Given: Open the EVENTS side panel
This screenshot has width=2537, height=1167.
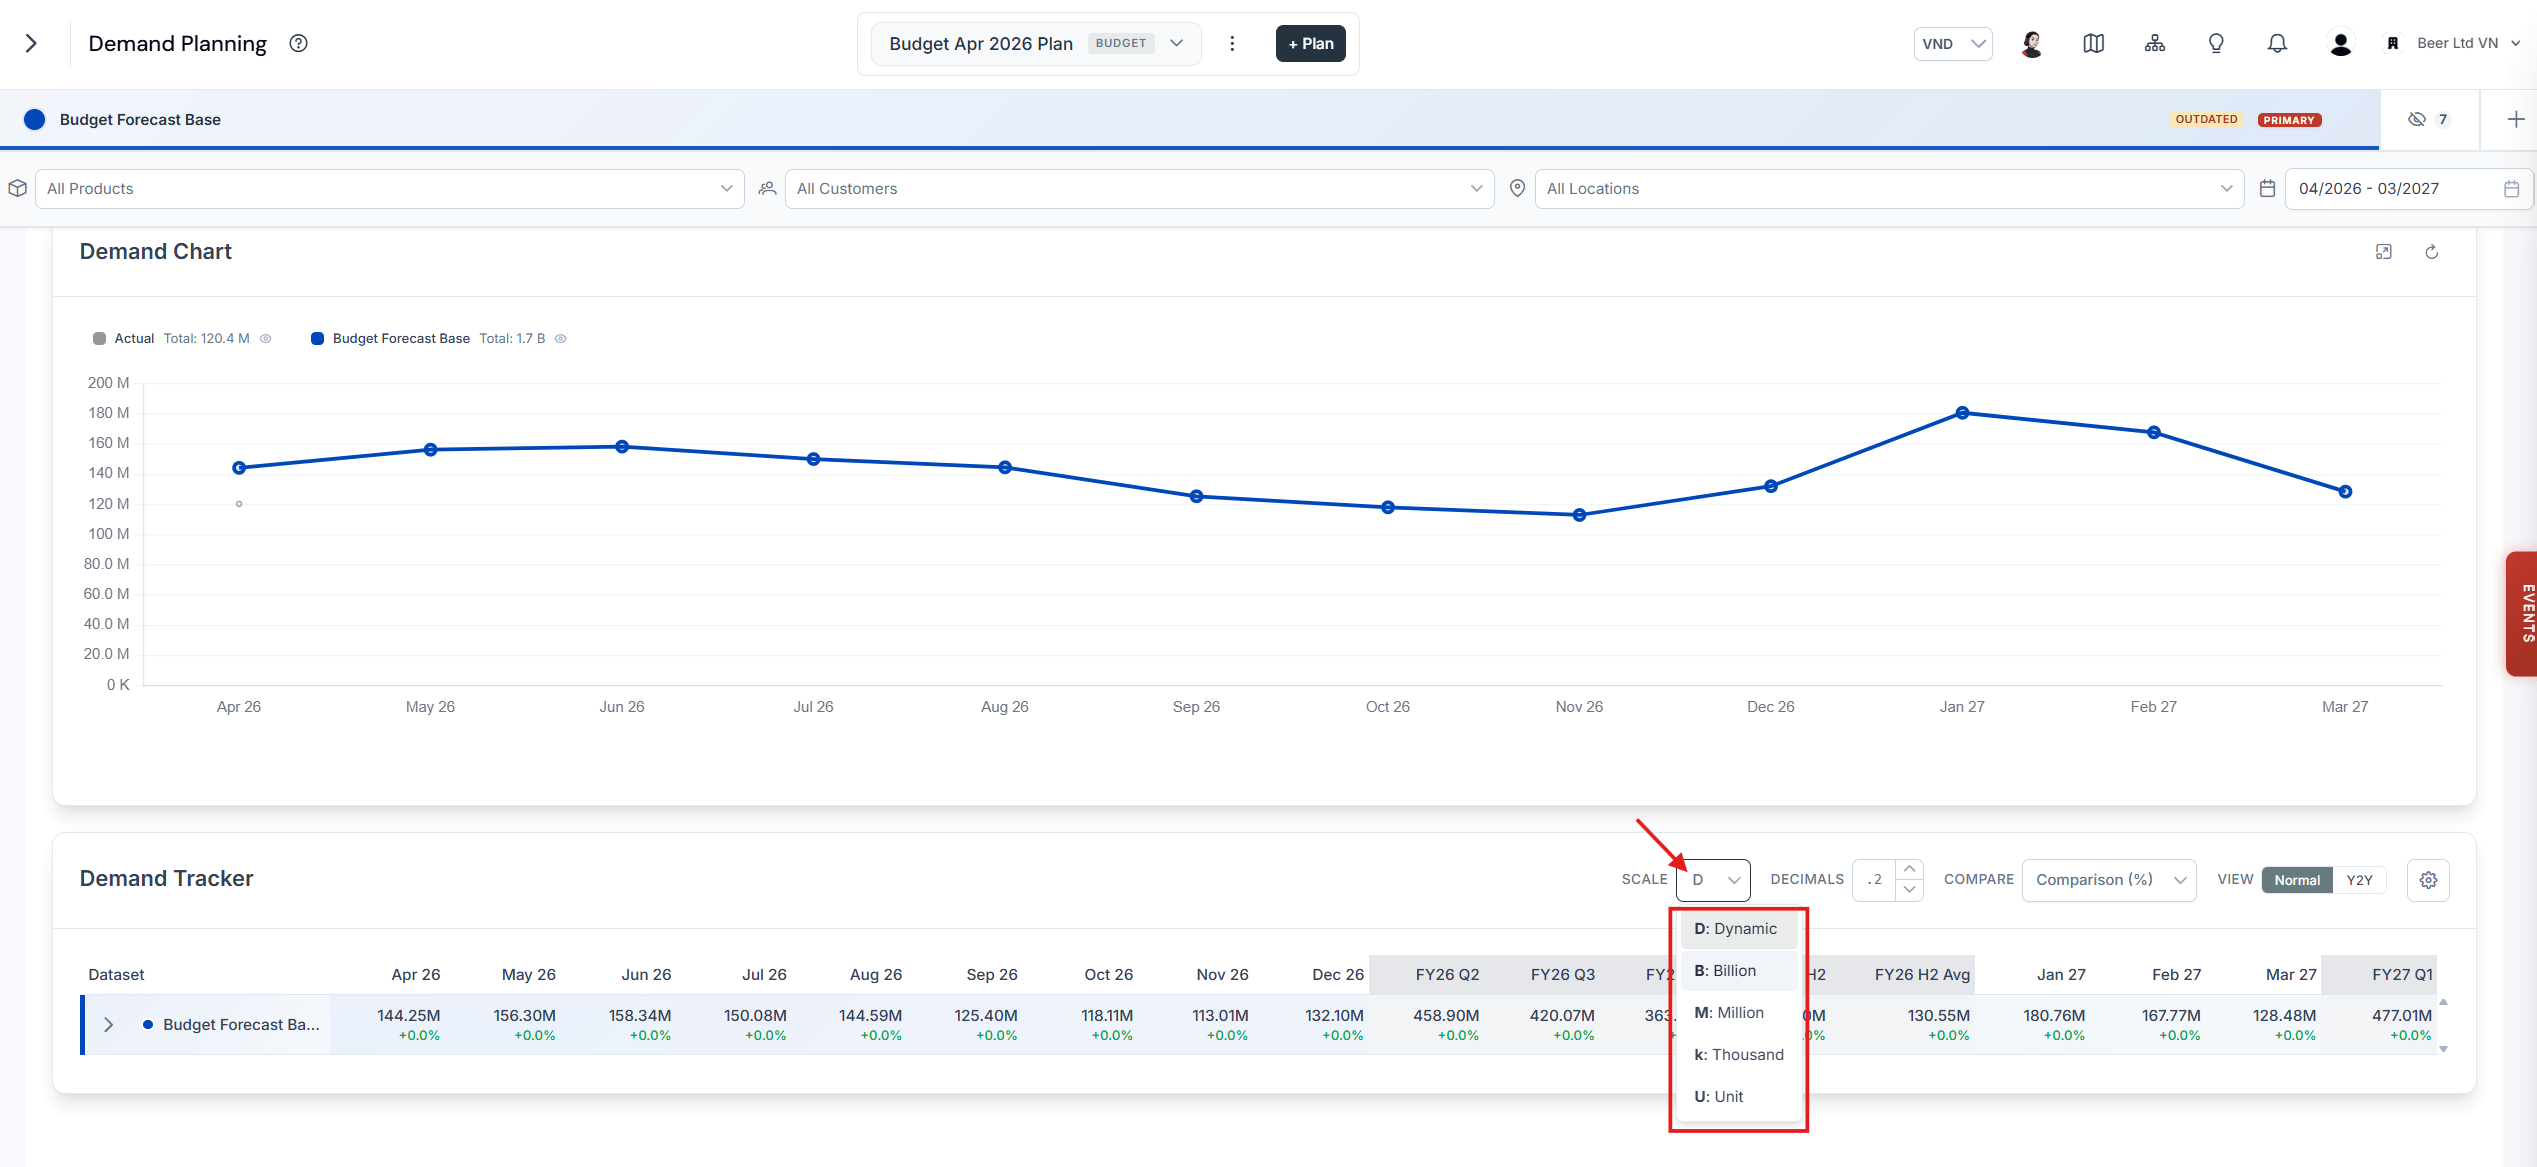Looking at the screenshot, I should [2523, 613].
